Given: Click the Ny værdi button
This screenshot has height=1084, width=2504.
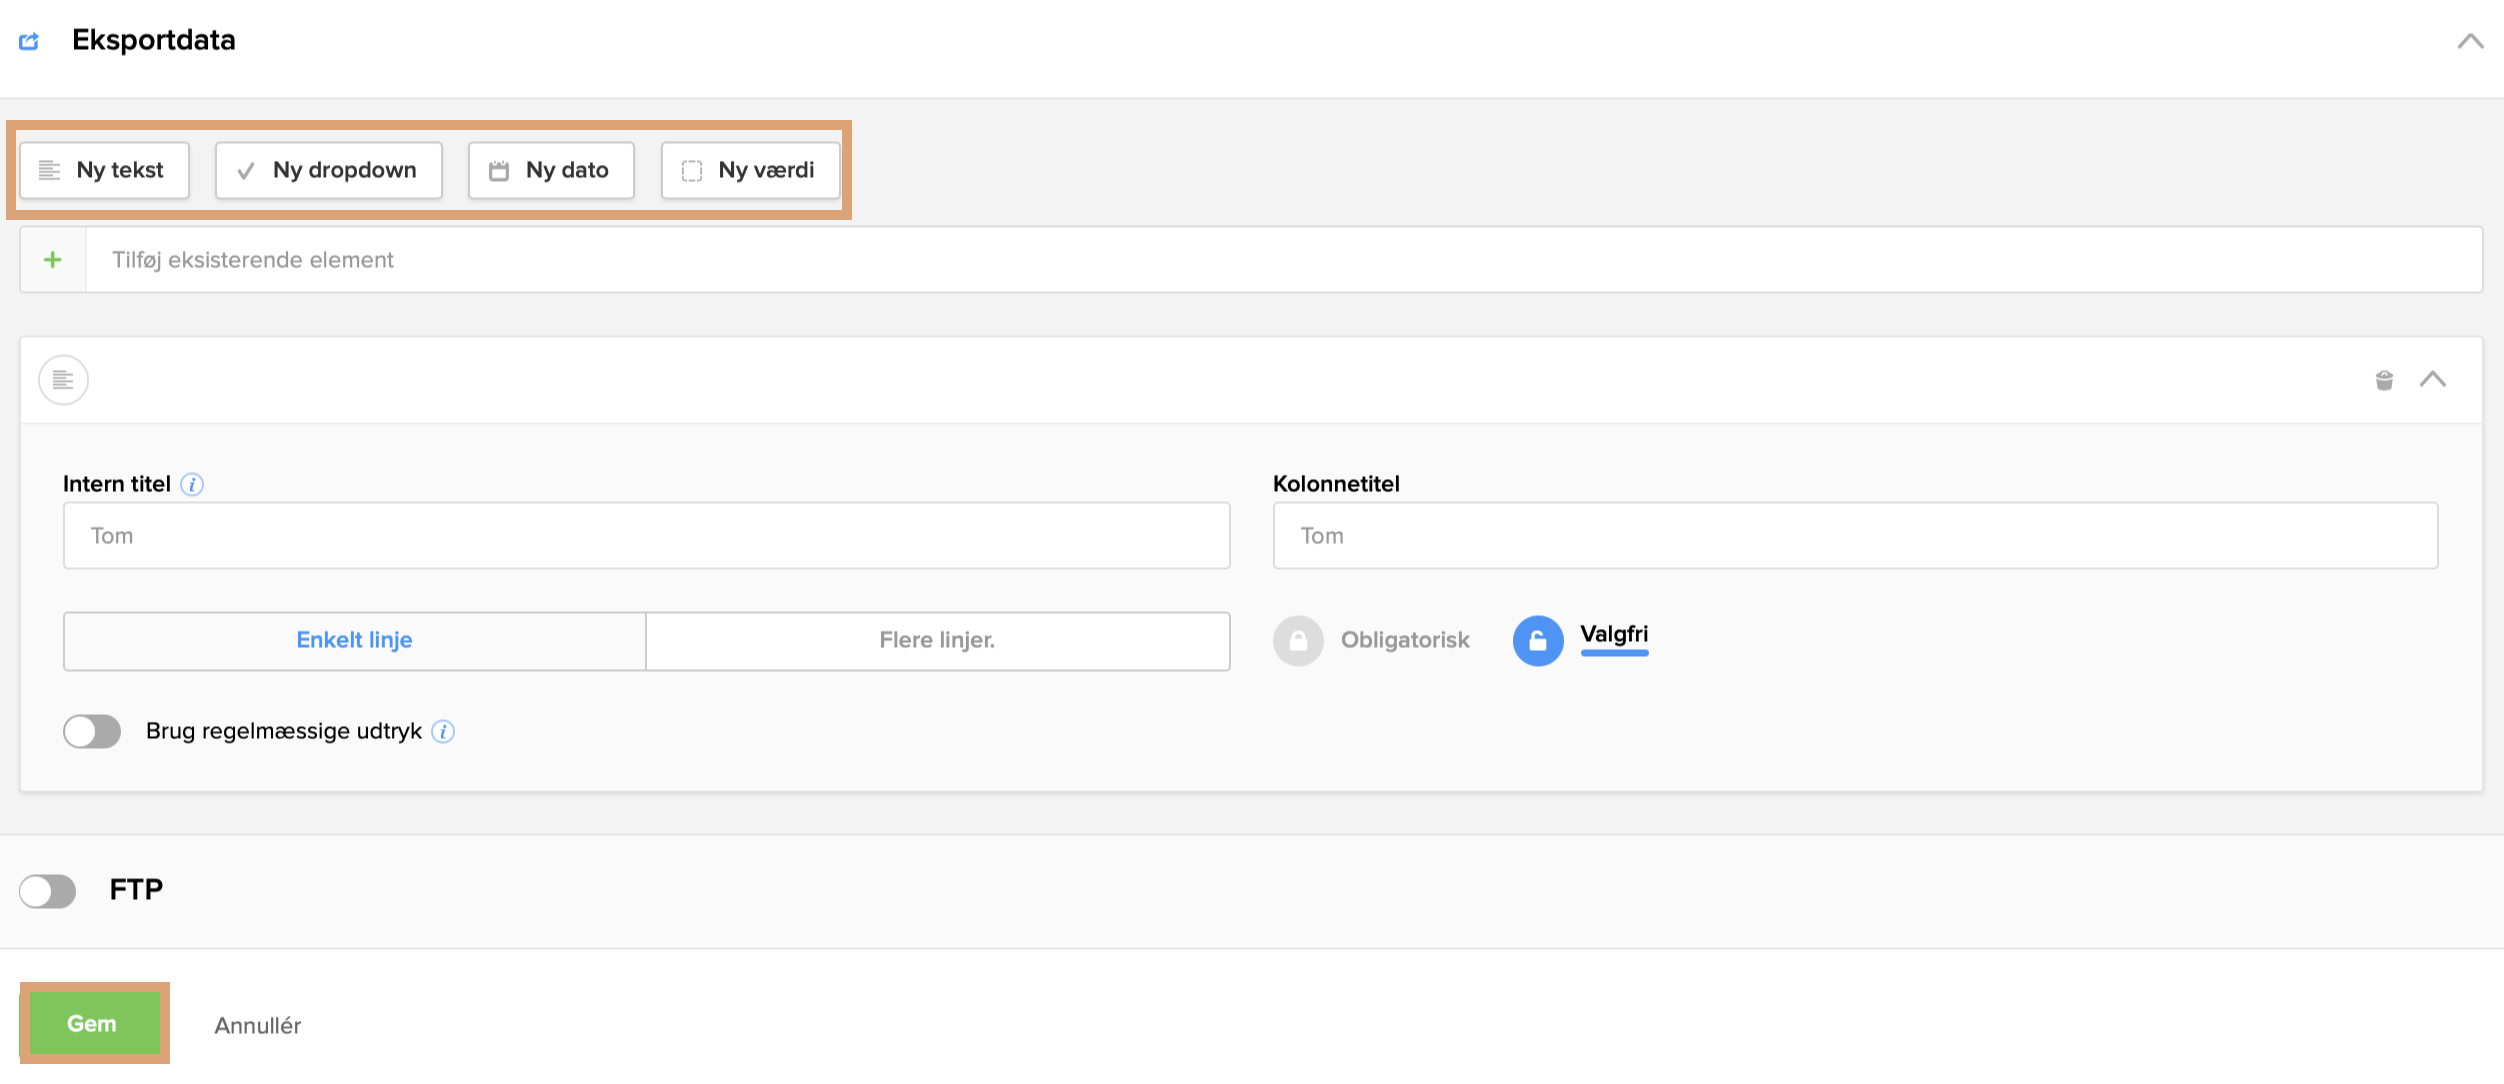Looking at the screenshot, I should [x=751, y=170].
